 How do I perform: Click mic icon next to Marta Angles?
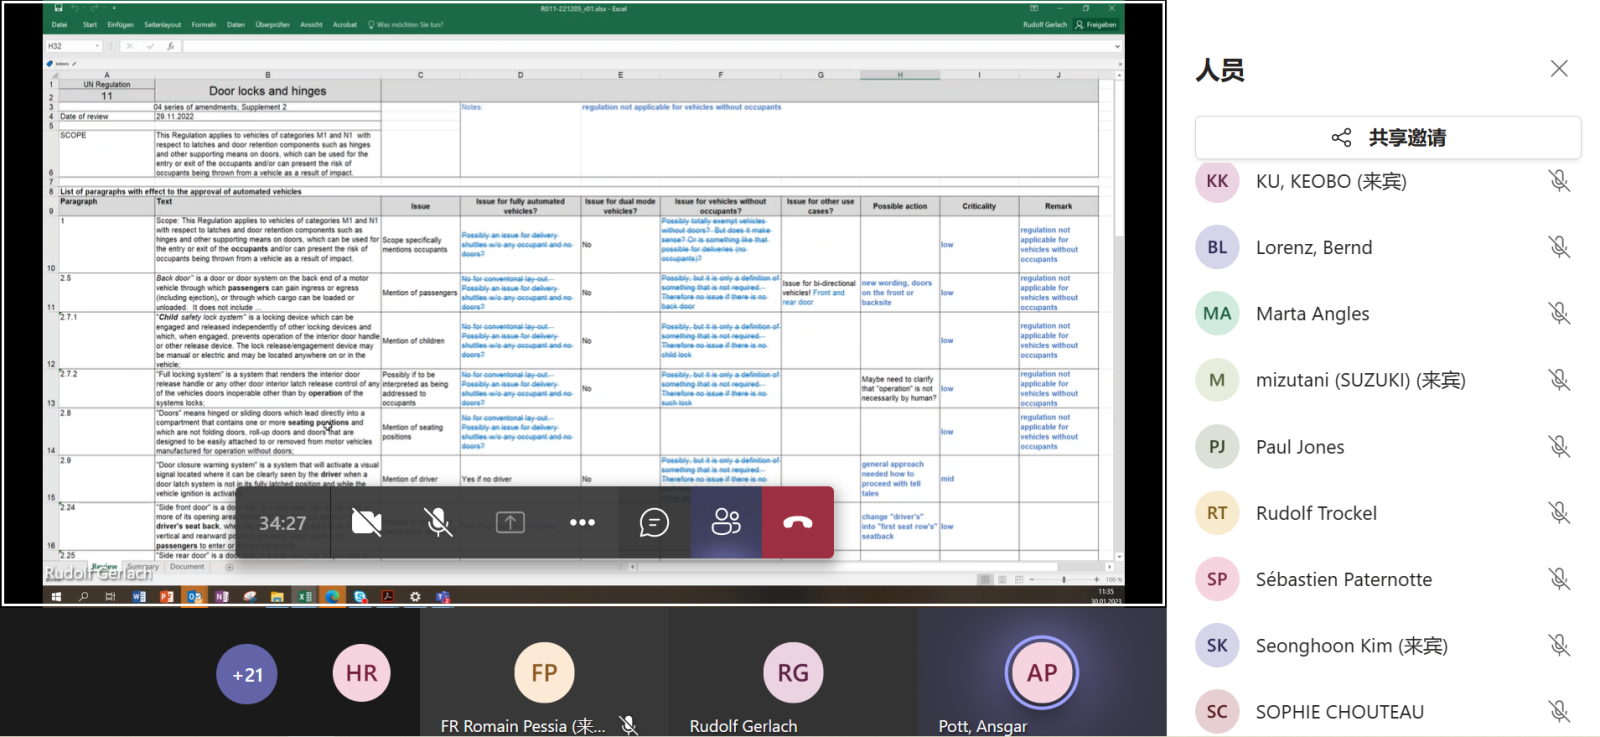click(1558, 313)
